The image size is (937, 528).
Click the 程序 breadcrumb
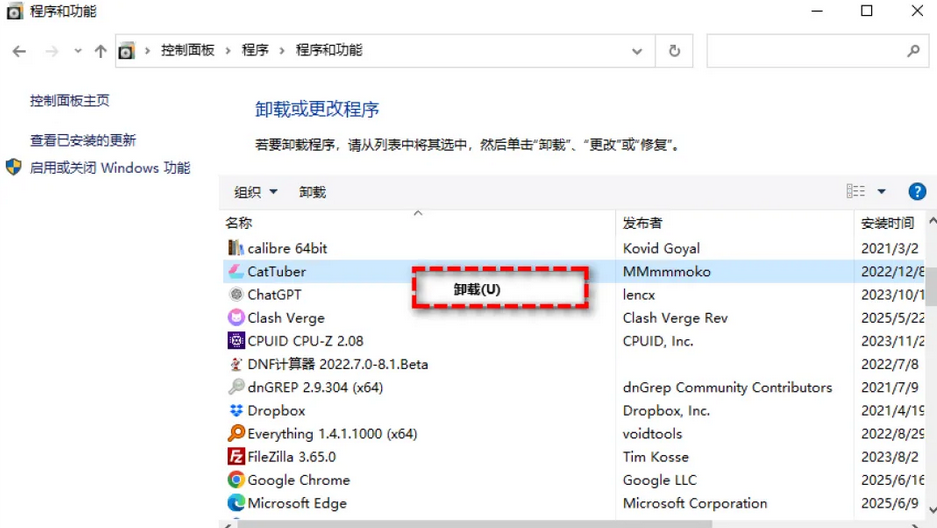(x=255, y=50)
